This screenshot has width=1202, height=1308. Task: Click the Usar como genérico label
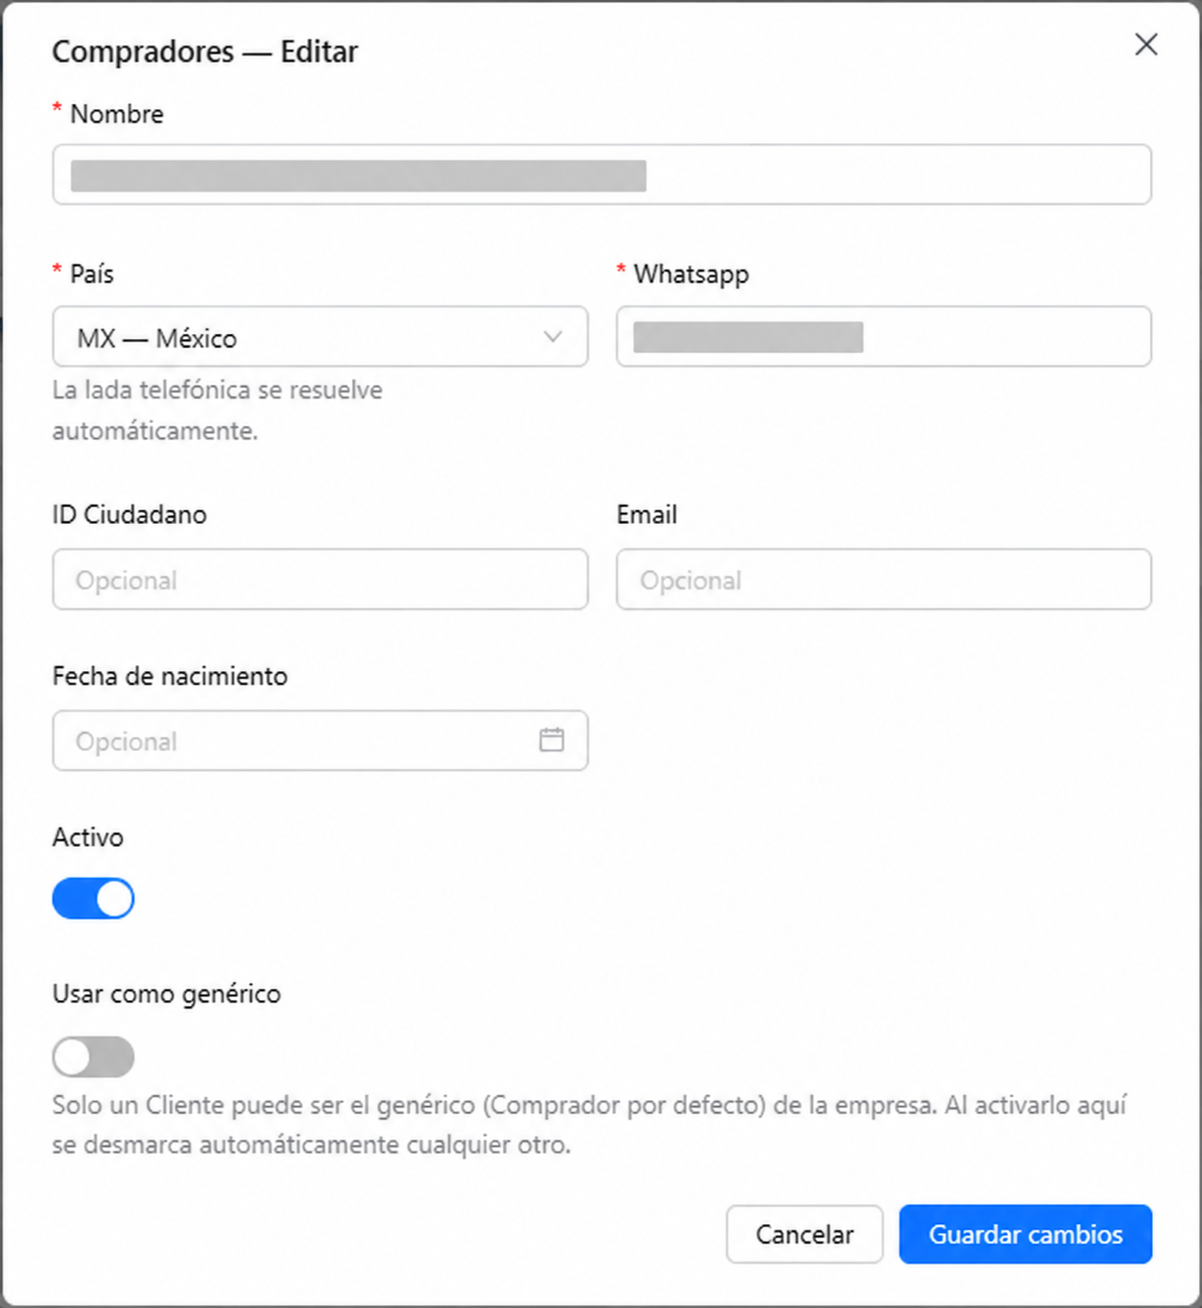coord(167,994)
